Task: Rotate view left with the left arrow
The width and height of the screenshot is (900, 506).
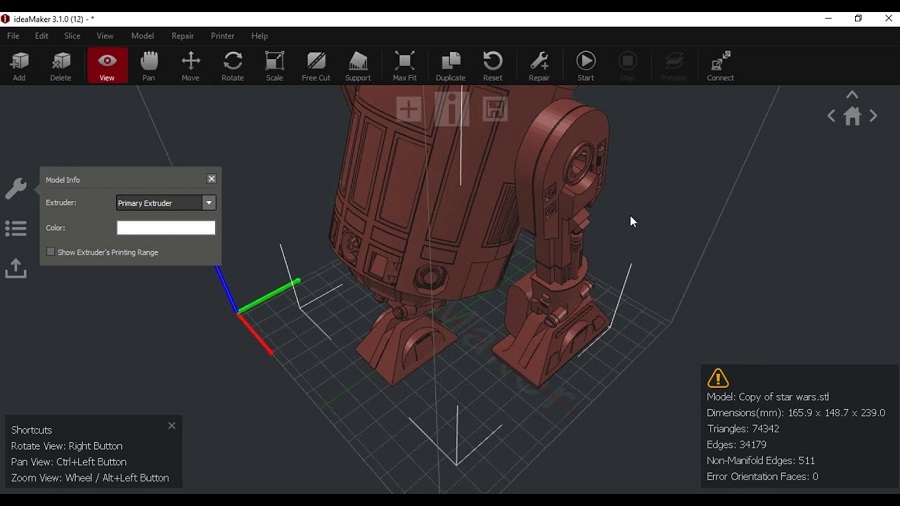Action: click(831, 116)
